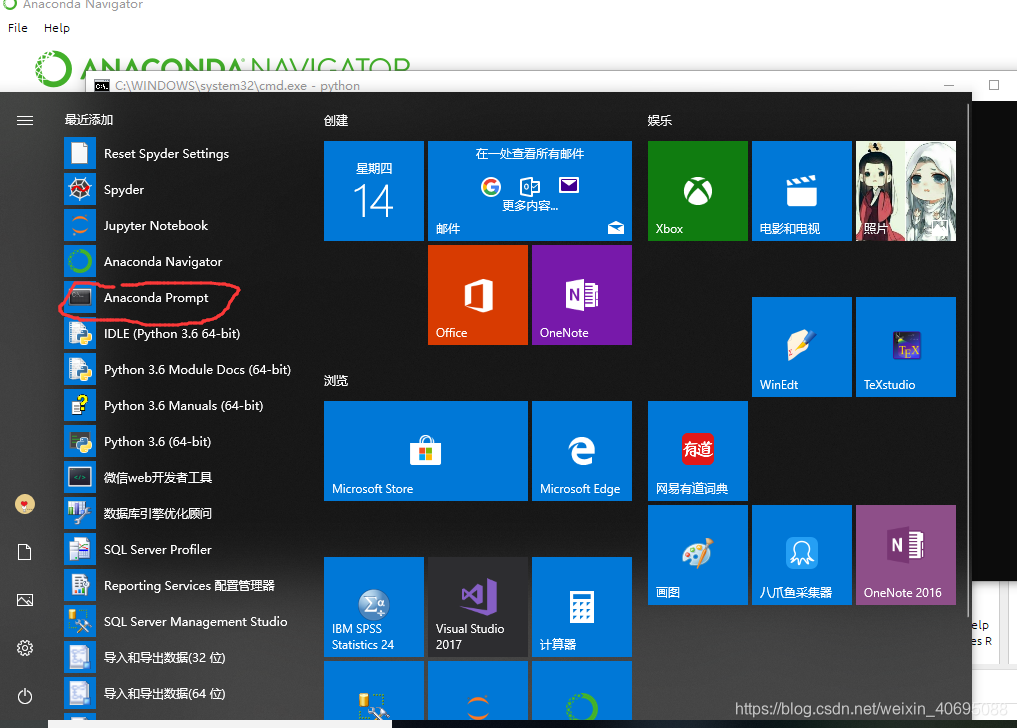
Task: Open Help menu in Anaconda Navigator
Action: point(56,28)
